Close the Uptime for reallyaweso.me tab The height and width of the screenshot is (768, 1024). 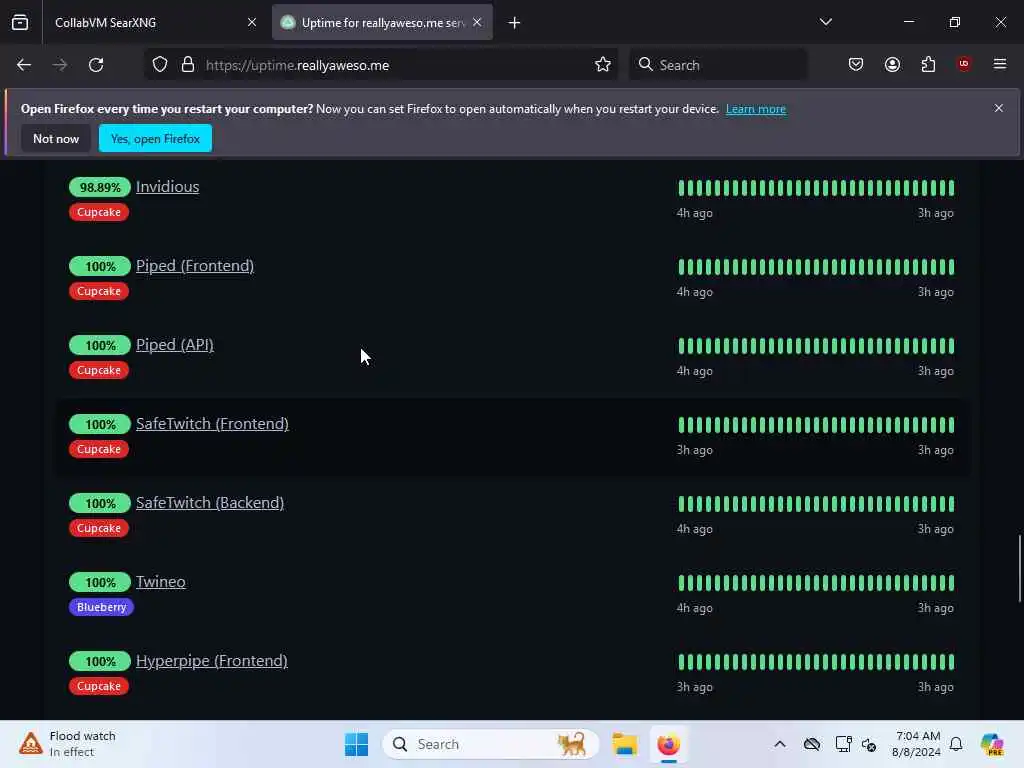point(477,22)
